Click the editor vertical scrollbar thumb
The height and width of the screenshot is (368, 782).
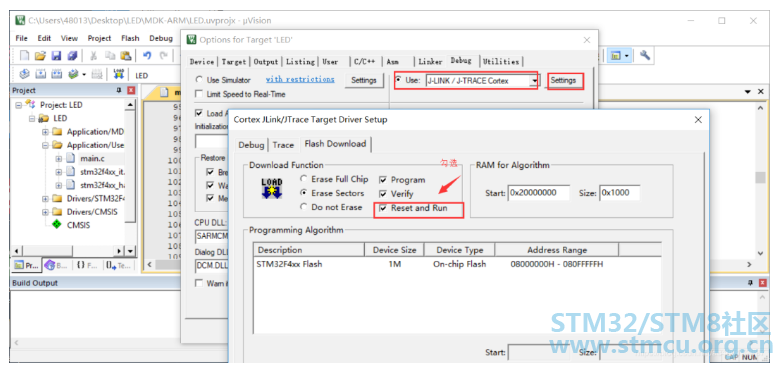pyautogui.click(x=761, y=178)
